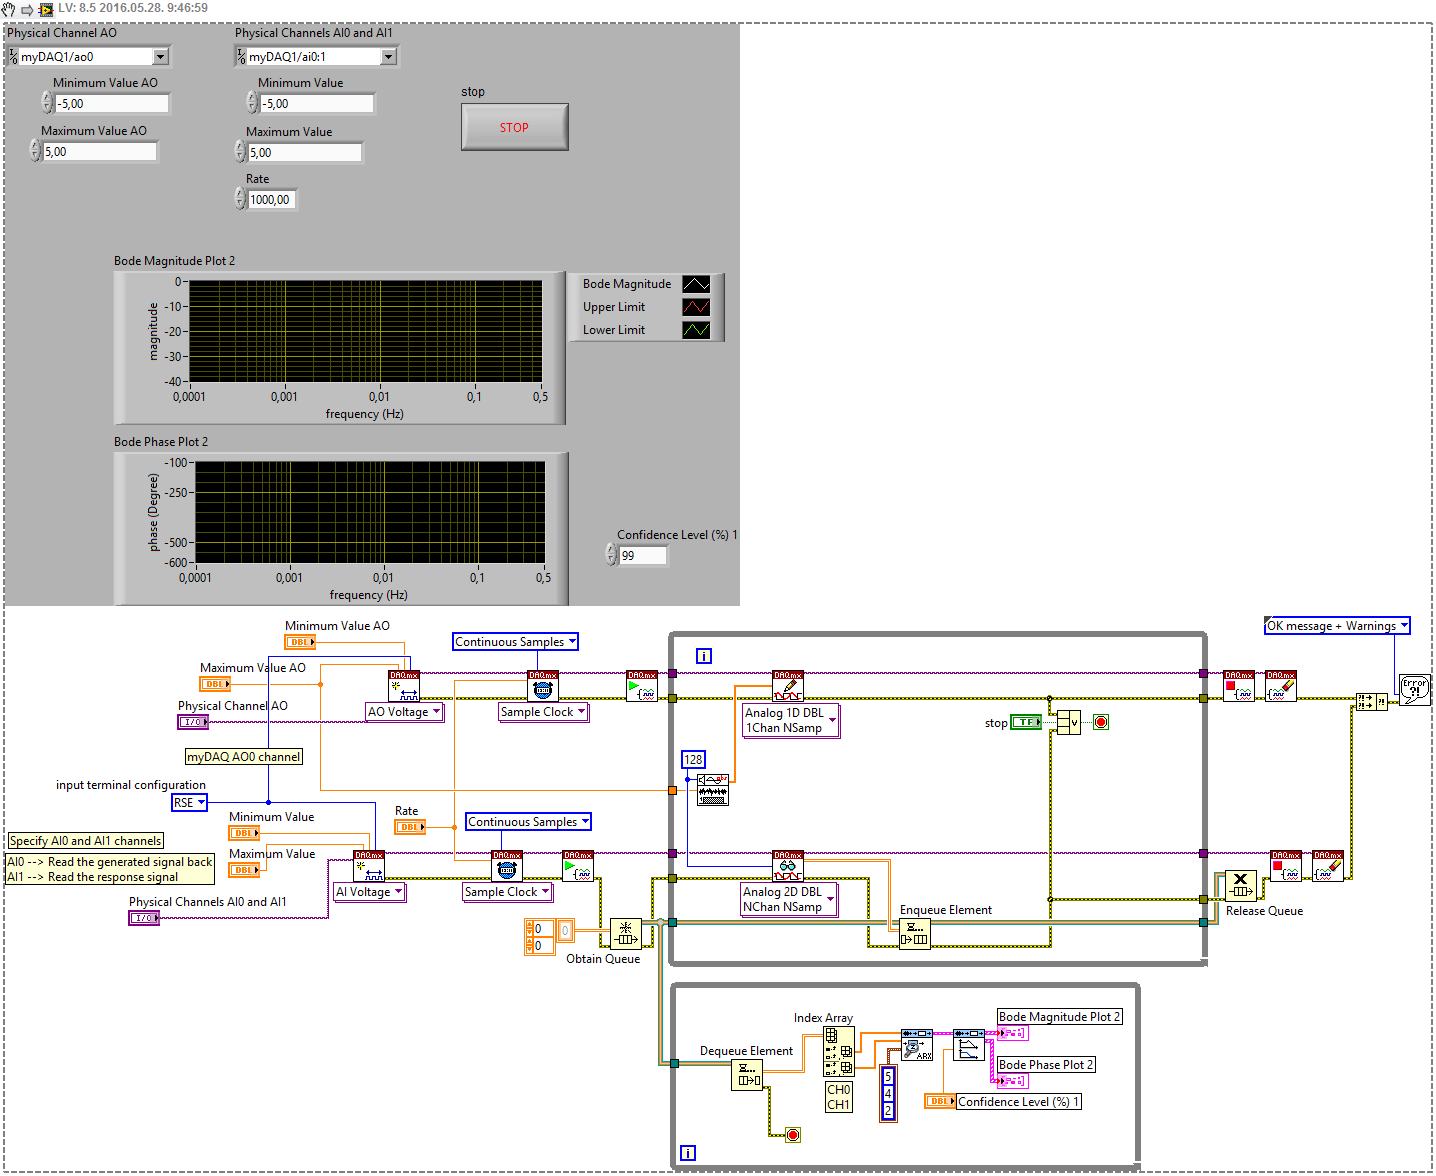Open the Physical Channel AO dropdown
The height and width of the screenshot is (1176, 1436).
(x=160, y=57)
